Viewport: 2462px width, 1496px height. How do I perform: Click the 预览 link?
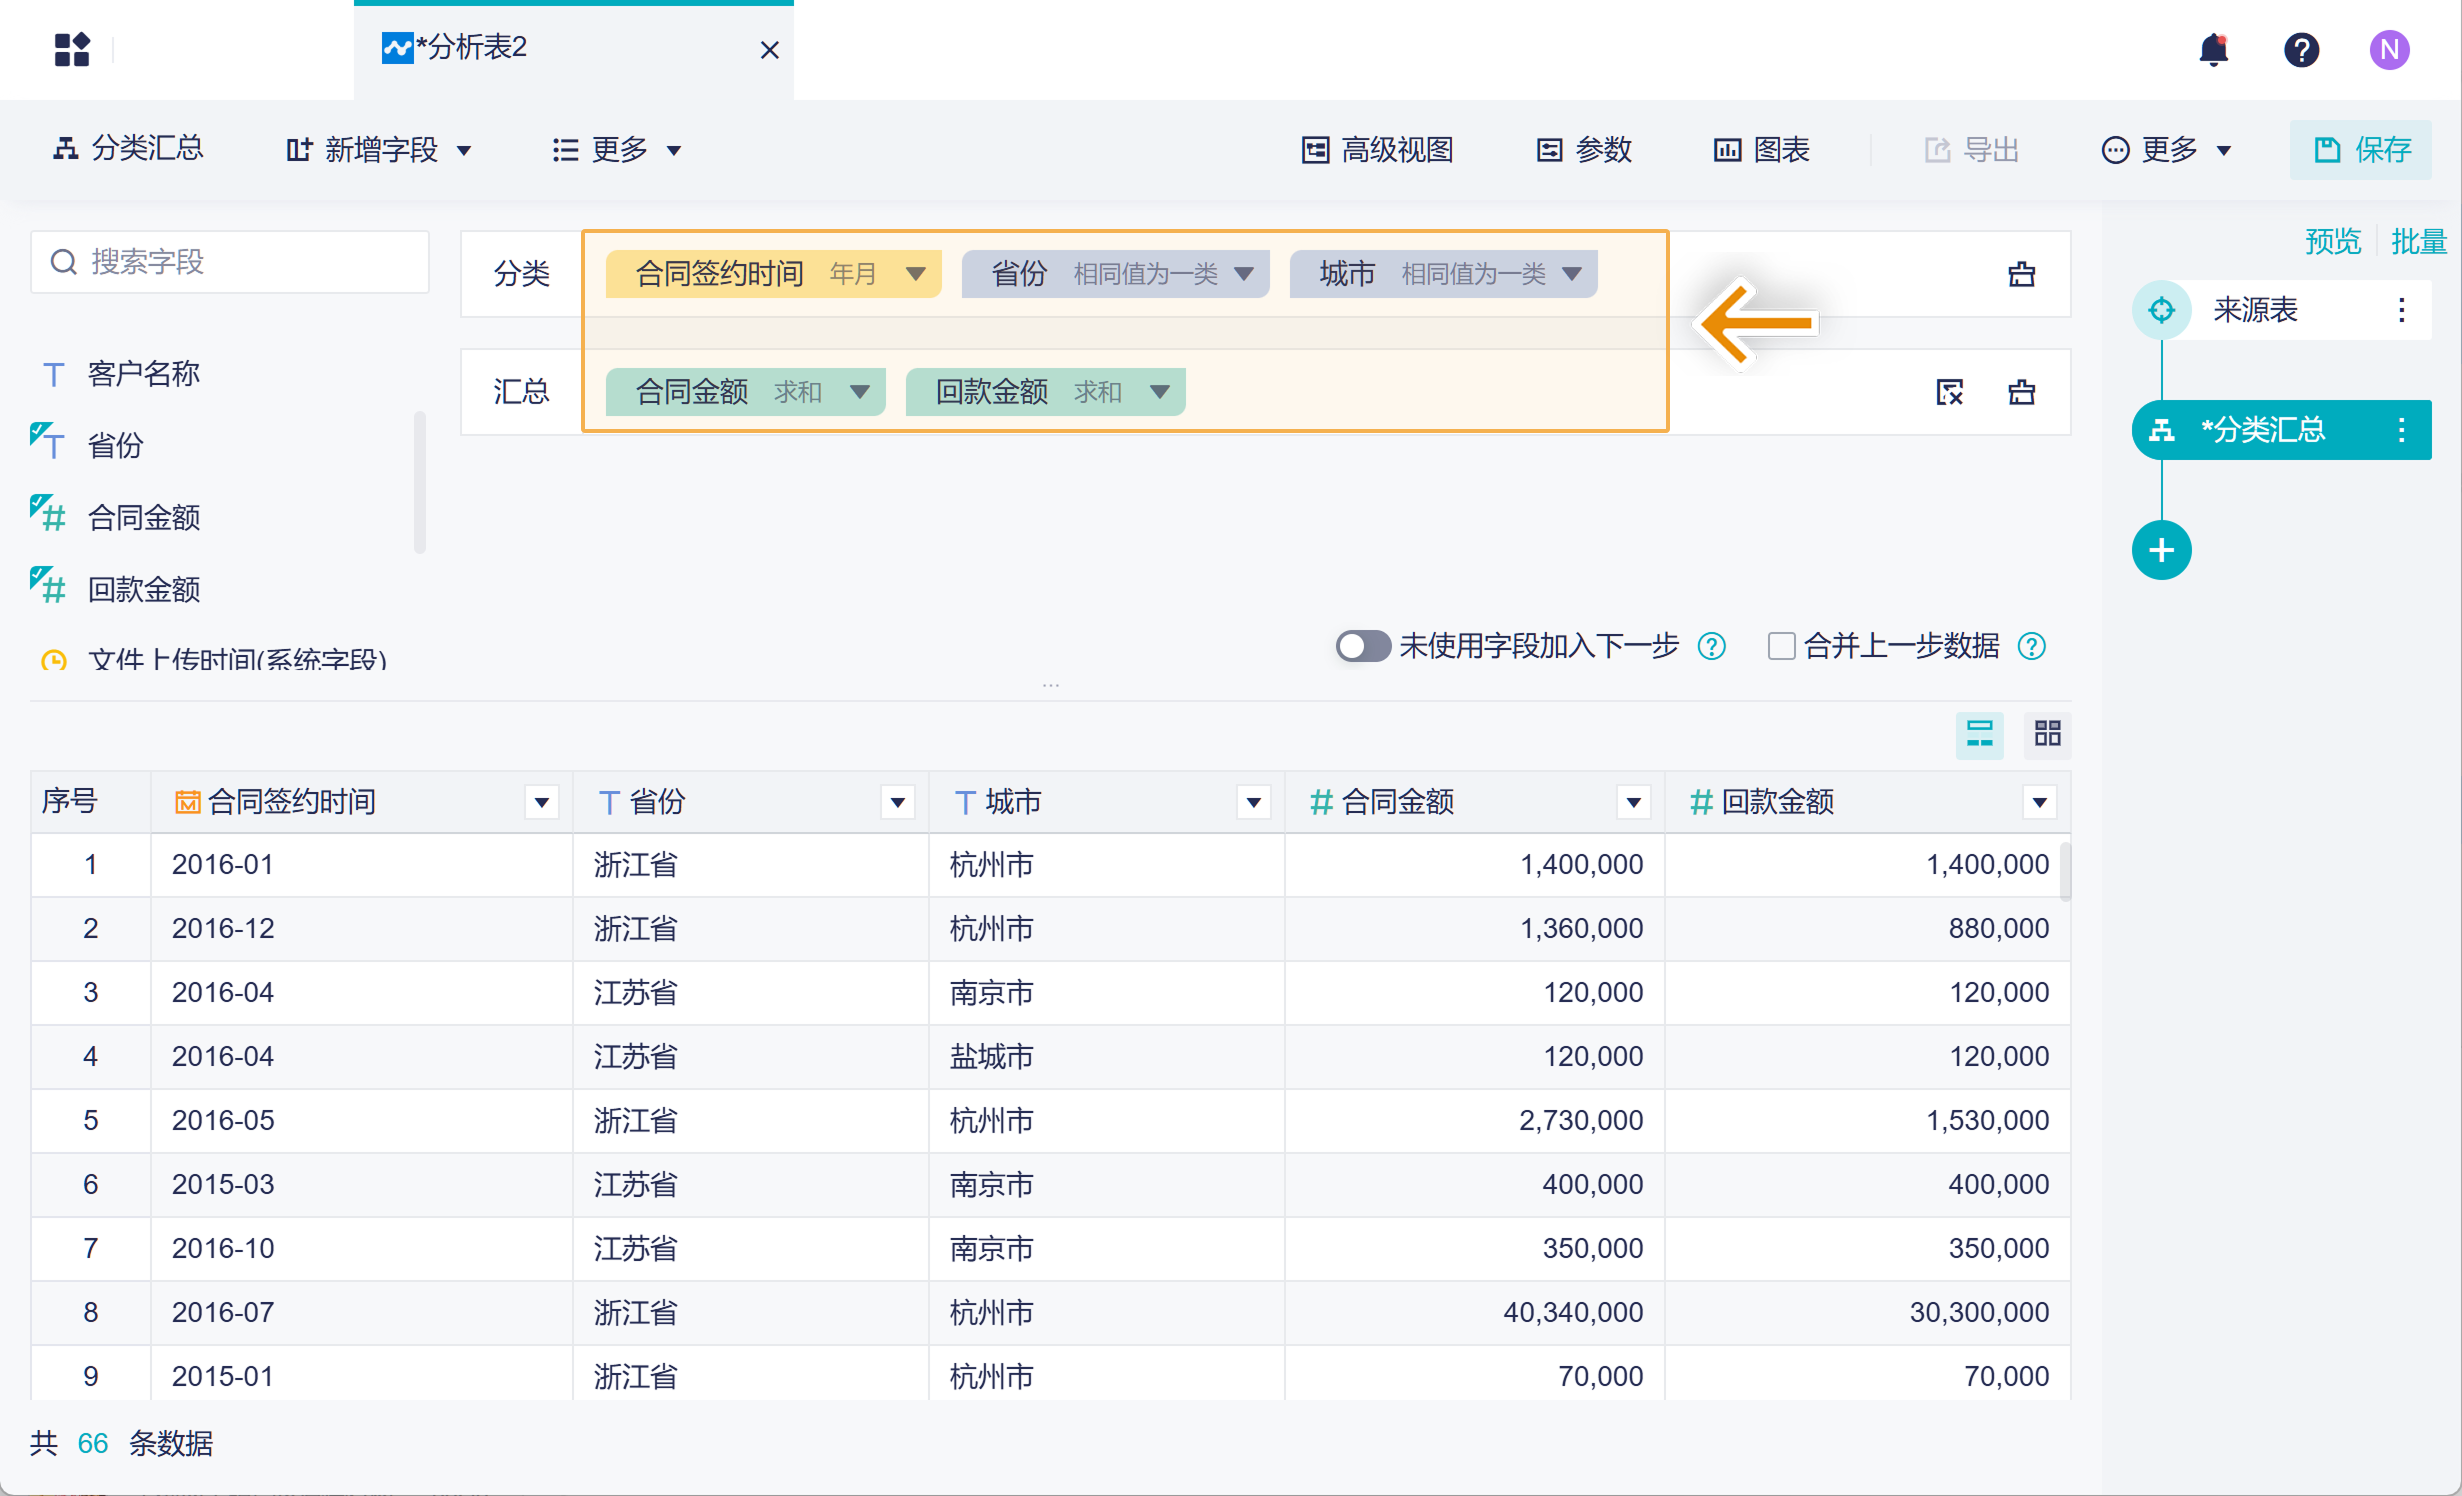pos(2332,242)
